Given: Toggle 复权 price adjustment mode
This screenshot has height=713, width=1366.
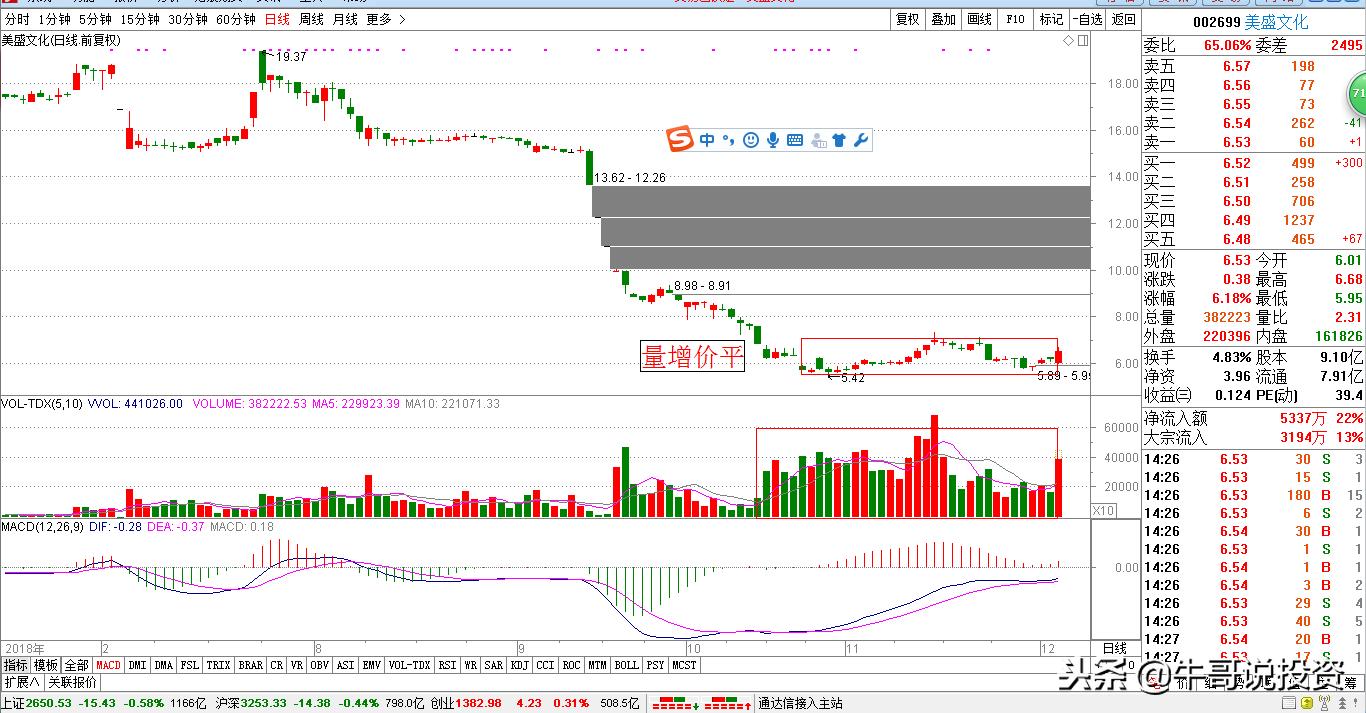Looking at the screenshot, I should (x=907, y=18).
